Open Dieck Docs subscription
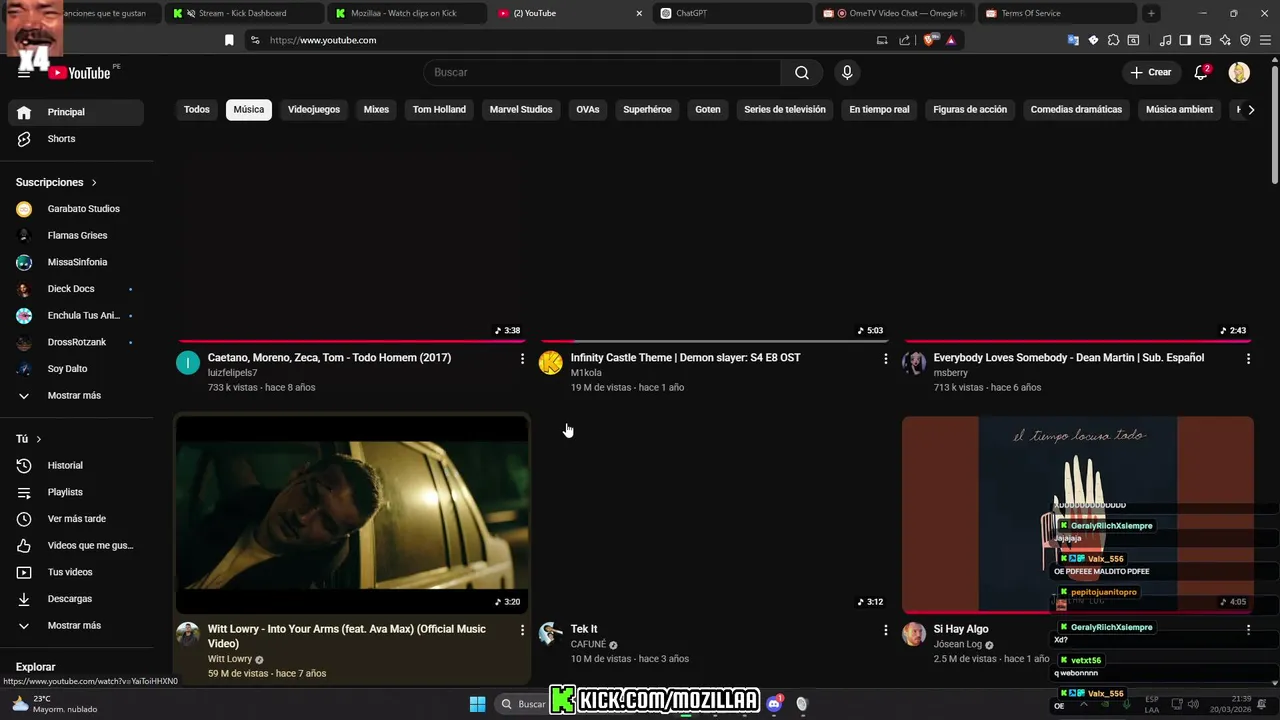This screenshot has height=720, width=1280. 76,289
